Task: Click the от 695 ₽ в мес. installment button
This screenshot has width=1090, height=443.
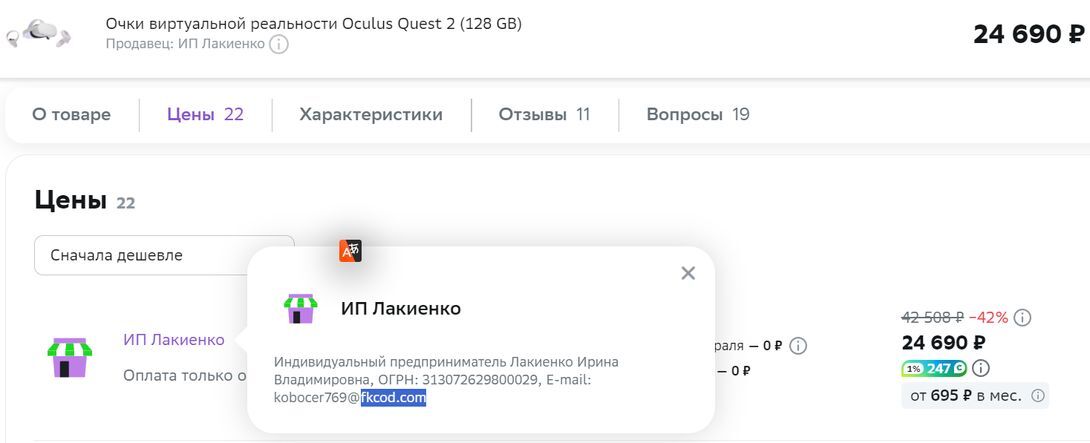Action: [x=975, y=396]
